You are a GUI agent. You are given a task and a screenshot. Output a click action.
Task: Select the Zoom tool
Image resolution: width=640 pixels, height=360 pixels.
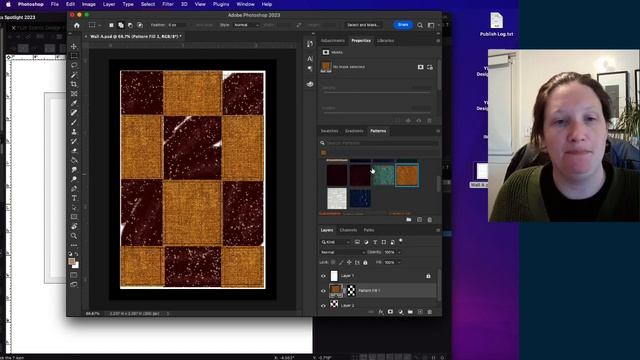(x=74, y=236)
